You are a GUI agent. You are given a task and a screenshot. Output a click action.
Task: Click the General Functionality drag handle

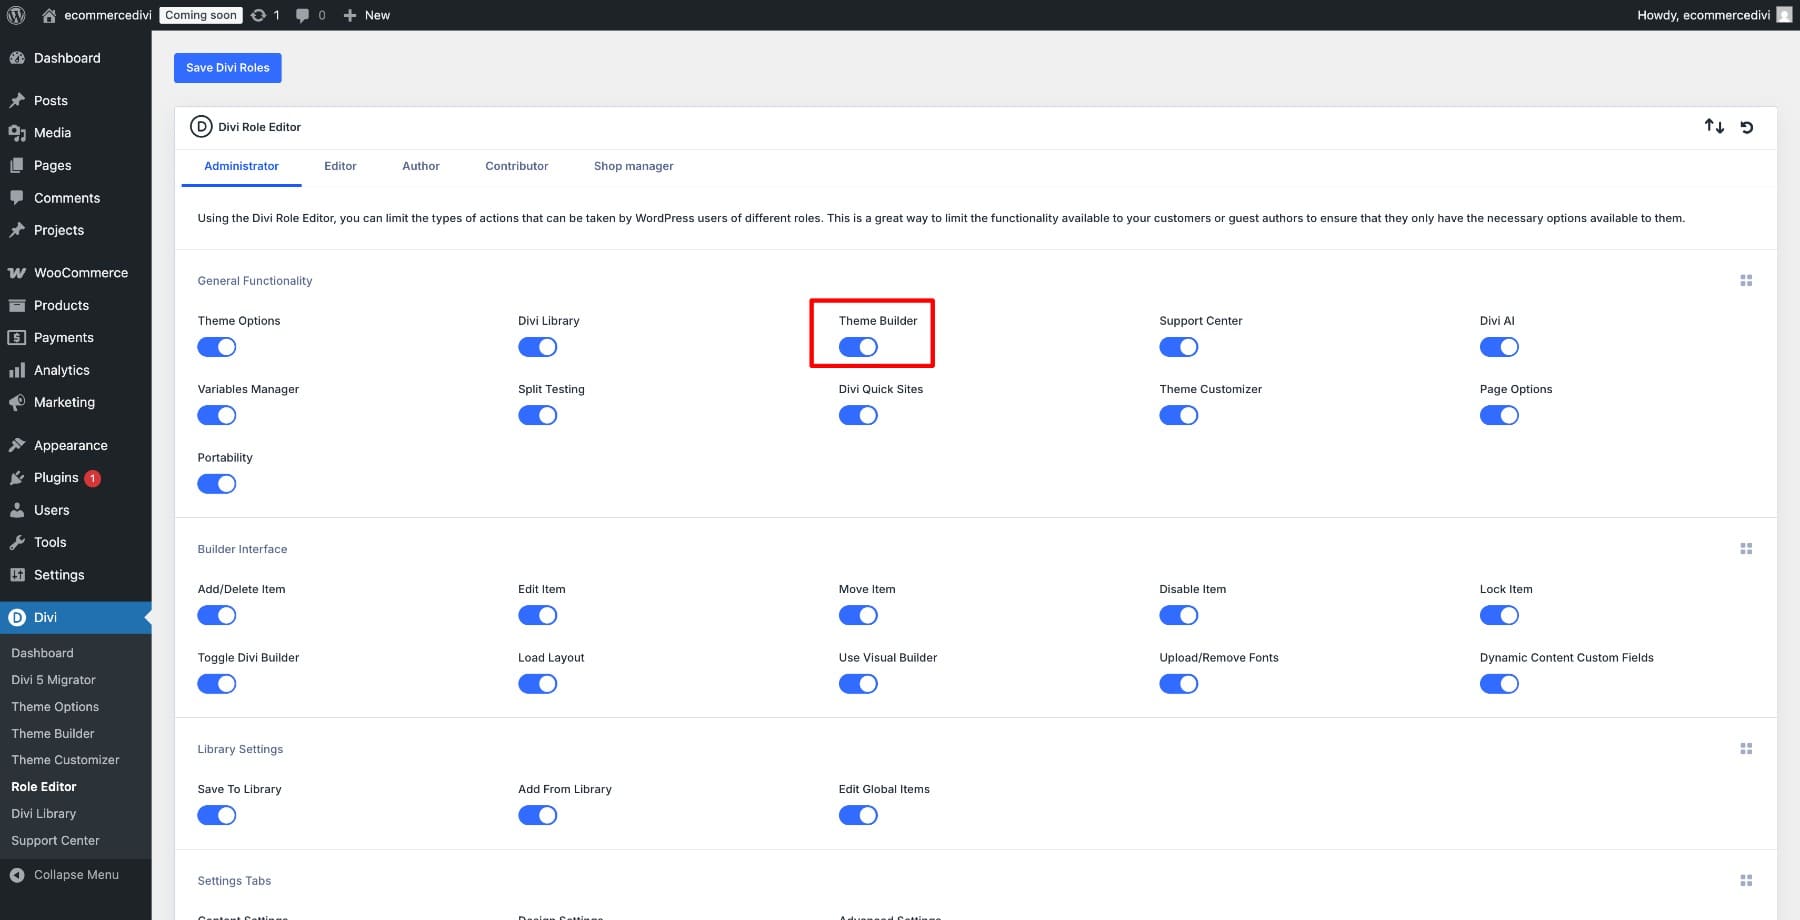[x=1746, y=281]
